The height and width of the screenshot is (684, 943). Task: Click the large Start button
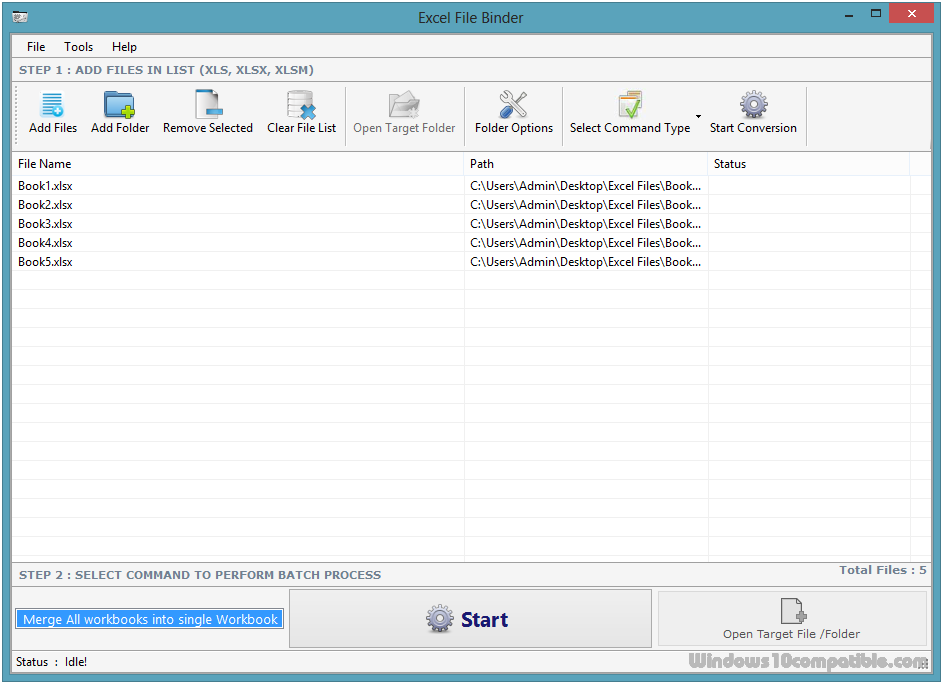pyautogui.click(x=470, y=619)
